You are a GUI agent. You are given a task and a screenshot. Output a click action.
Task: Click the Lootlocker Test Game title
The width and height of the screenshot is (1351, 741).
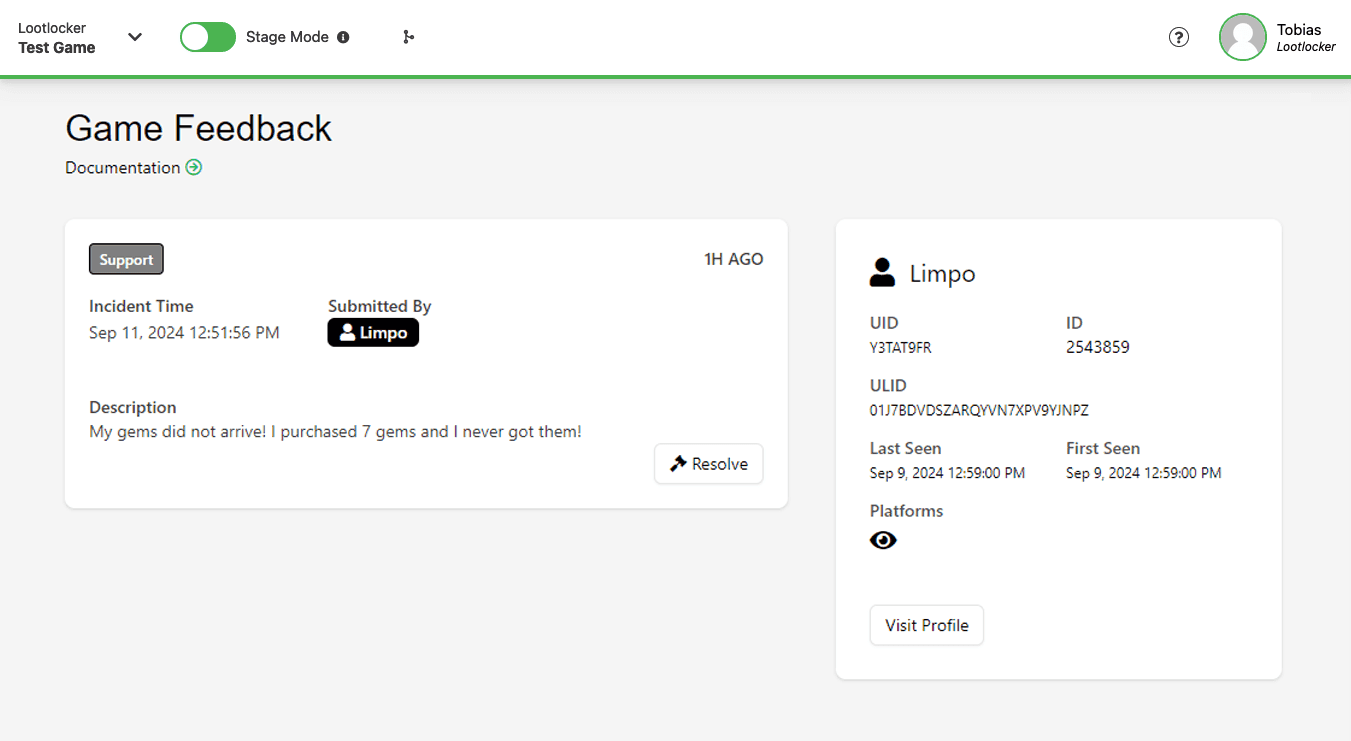click(57, 38)
